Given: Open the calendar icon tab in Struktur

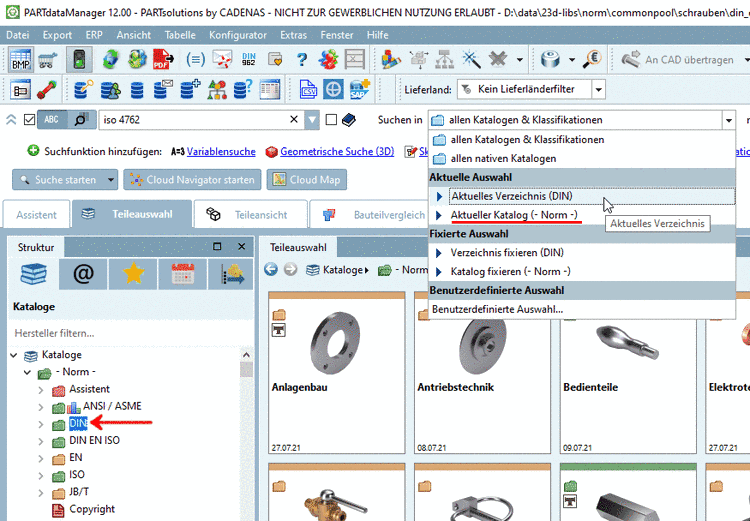Looking at the screenshot, I should click(x=183, y=274).
